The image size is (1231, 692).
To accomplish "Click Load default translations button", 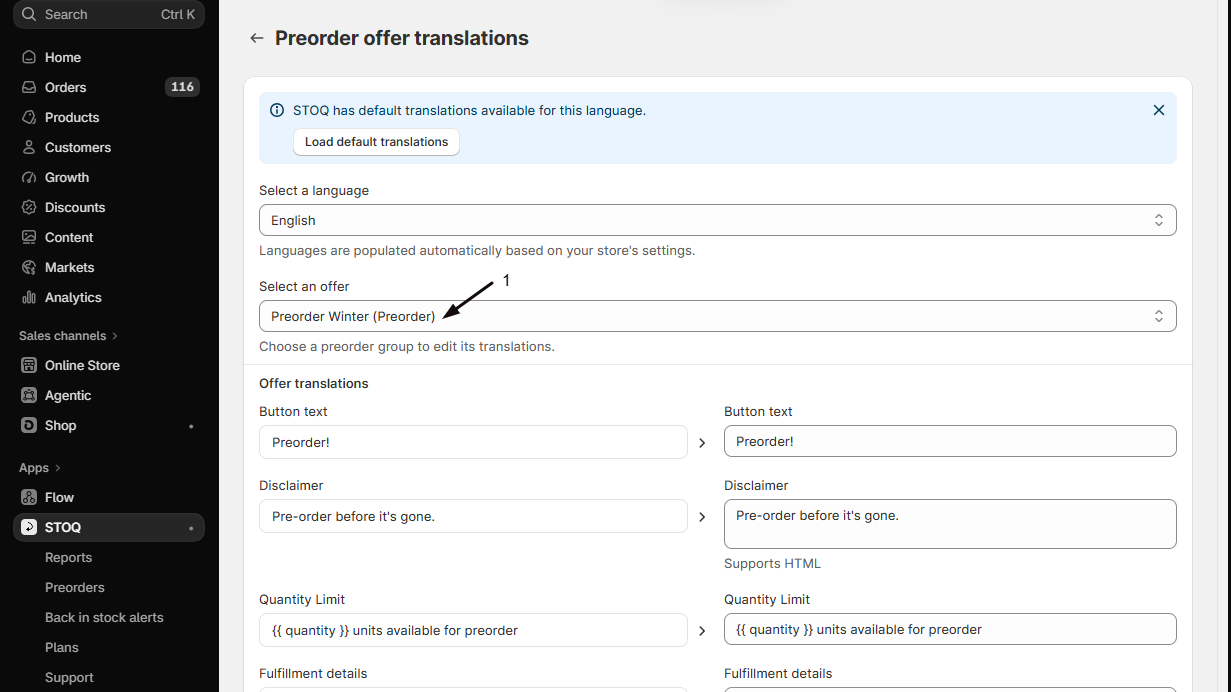I will [x=376, y=142].
